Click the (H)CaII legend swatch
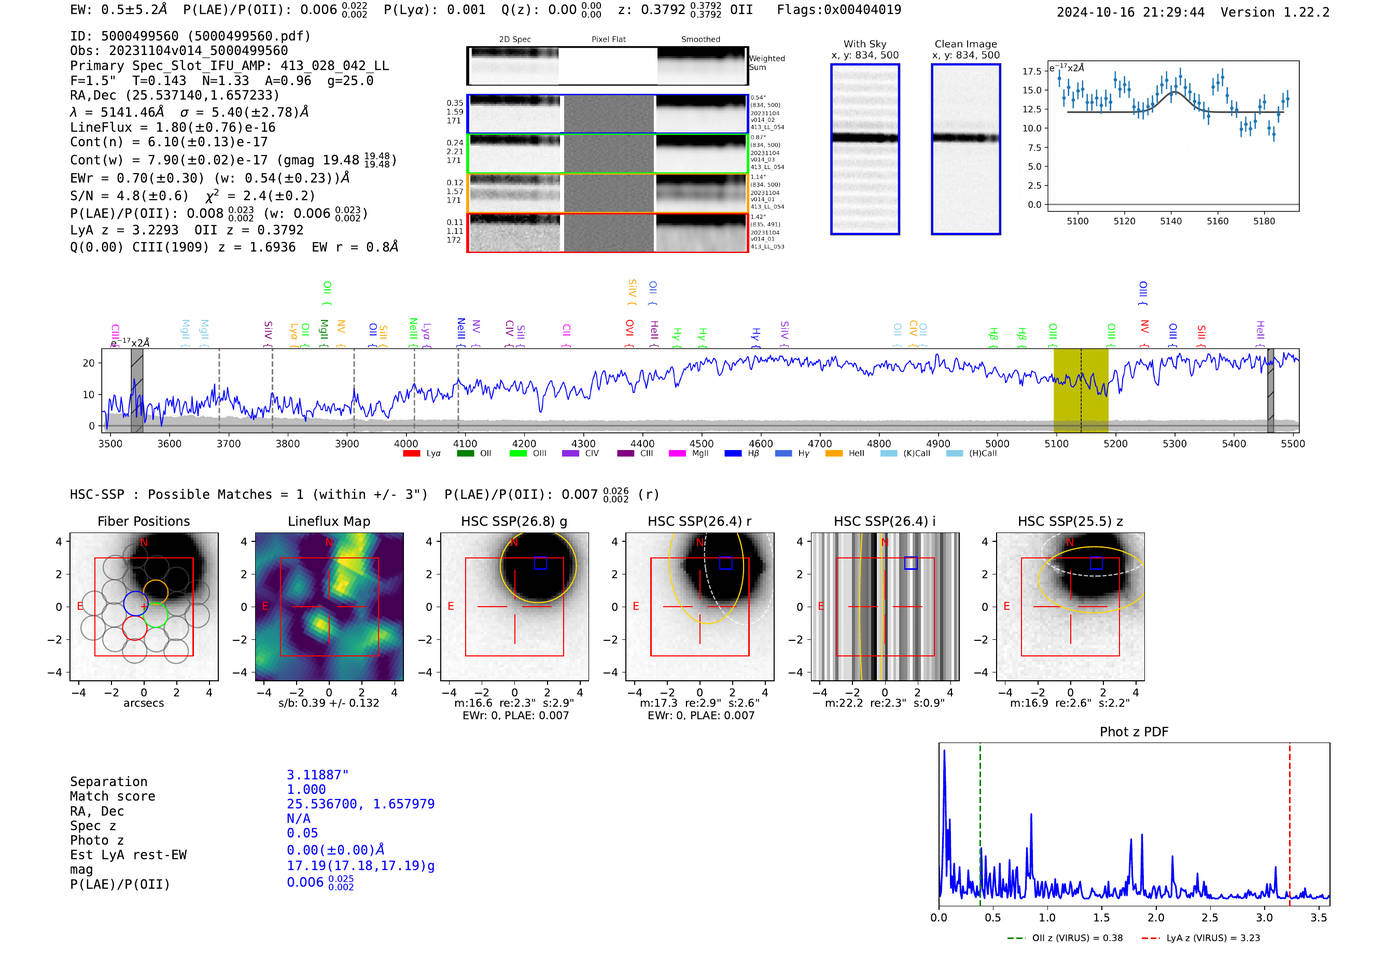 click(954, 453)
